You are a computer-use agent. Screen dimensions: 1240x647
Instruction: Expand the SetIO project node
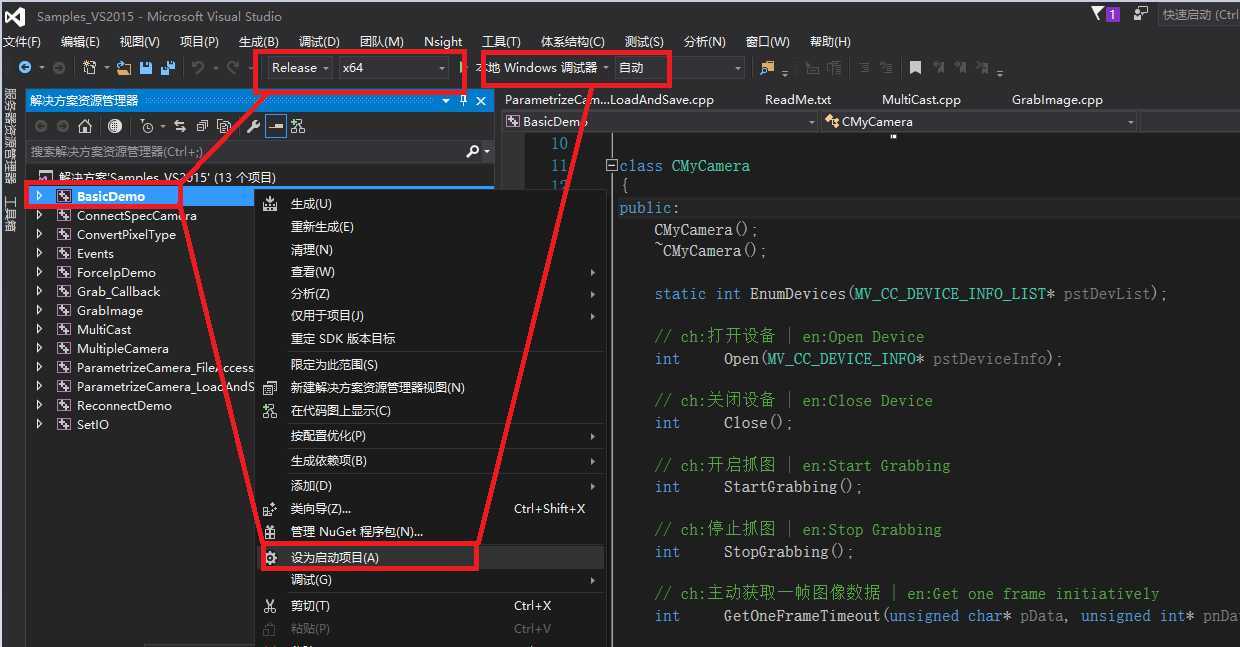pos(39,425)
